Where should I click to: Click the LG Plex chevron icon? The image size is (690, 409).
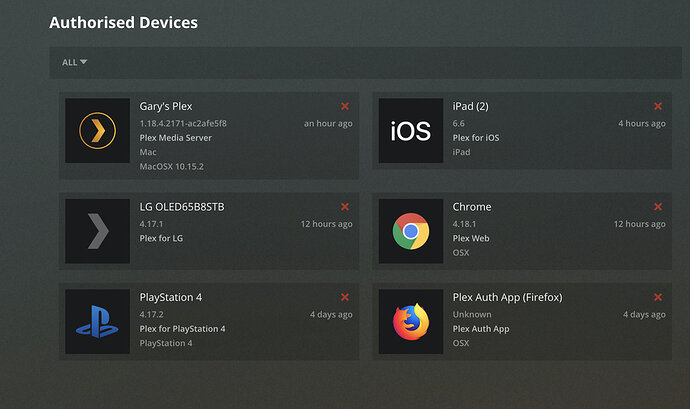tap(97, 231)
